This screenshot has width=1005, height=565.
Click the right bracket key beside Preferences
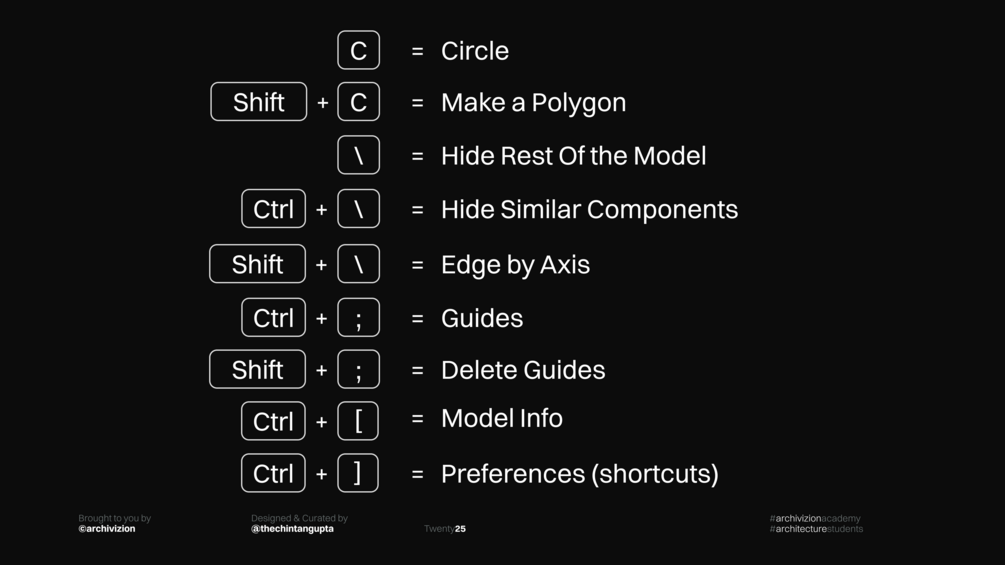click(x=358, y=473)
